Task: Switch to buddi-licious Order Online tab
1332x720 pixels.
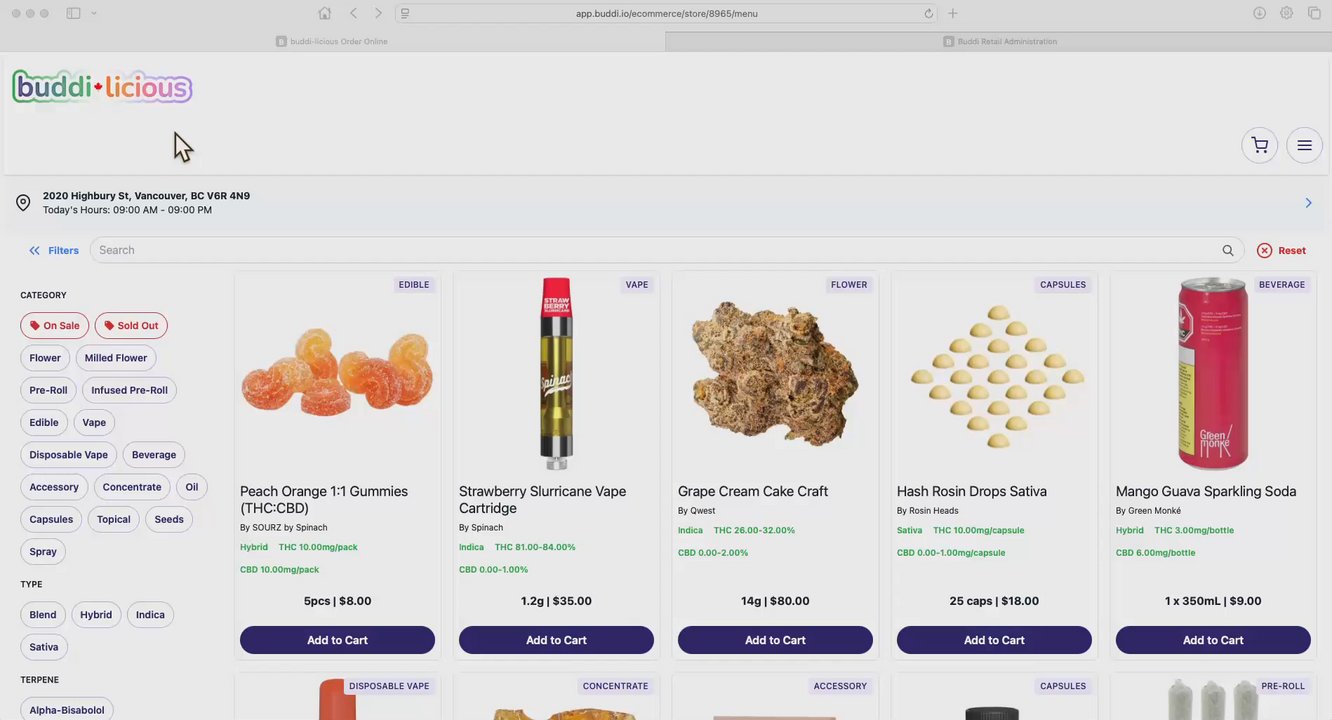Action: [x=332, y=41]
